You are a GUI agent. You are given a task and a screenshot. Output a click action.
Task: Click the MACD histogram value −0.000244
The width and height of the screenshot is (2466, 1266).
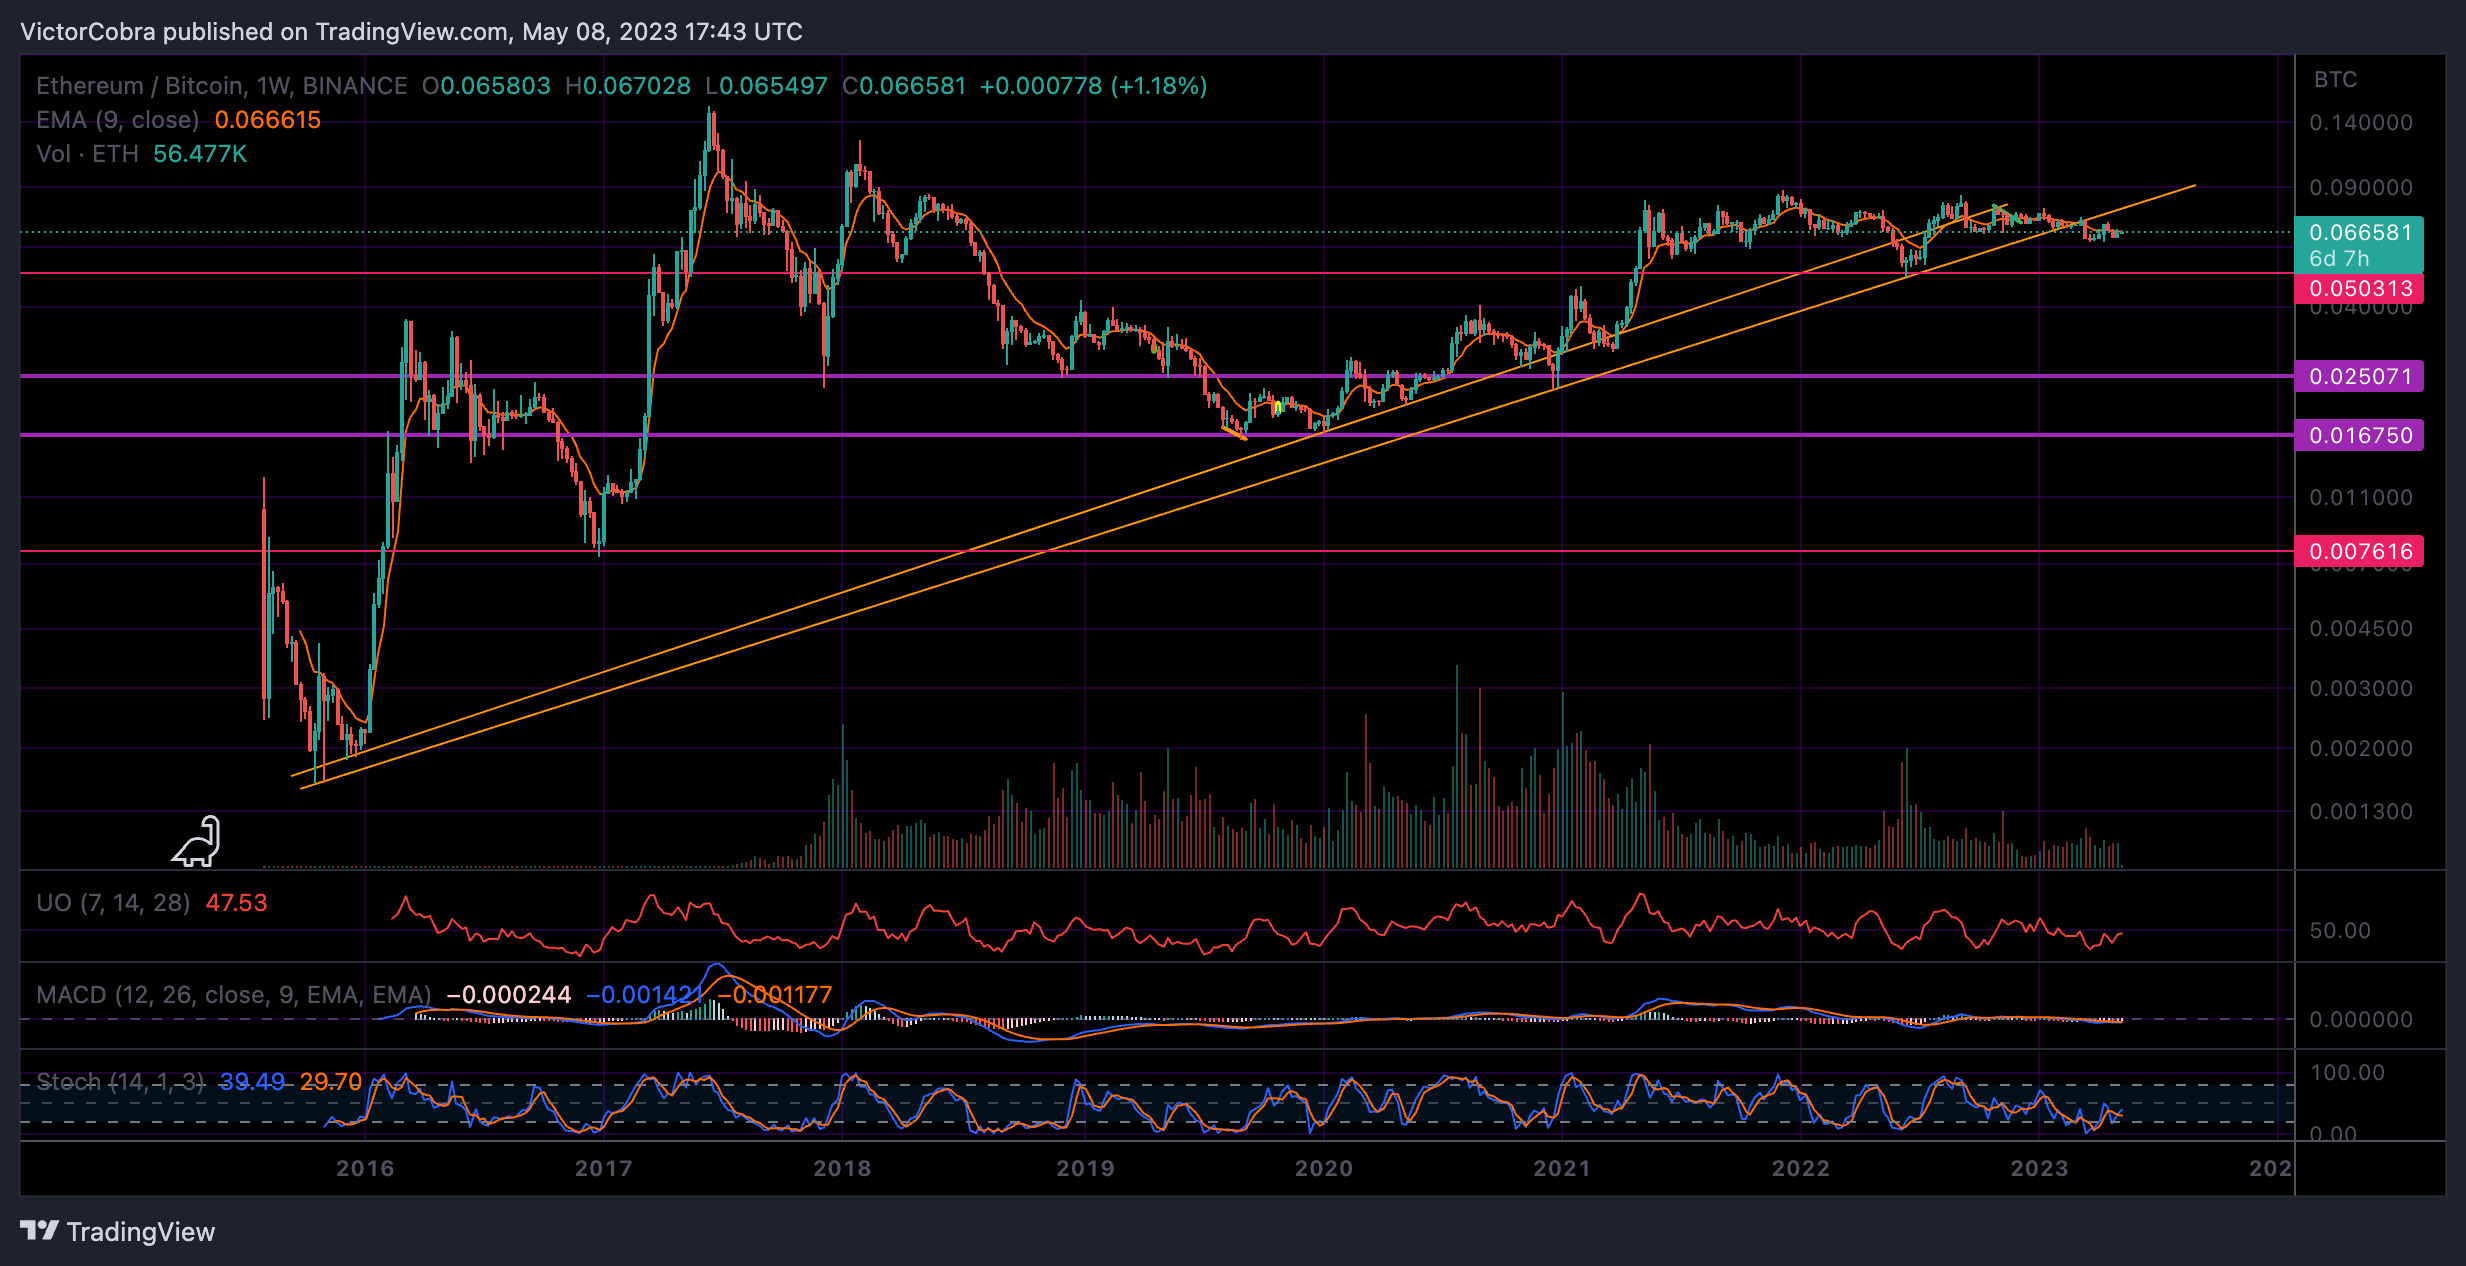[508, 995]
